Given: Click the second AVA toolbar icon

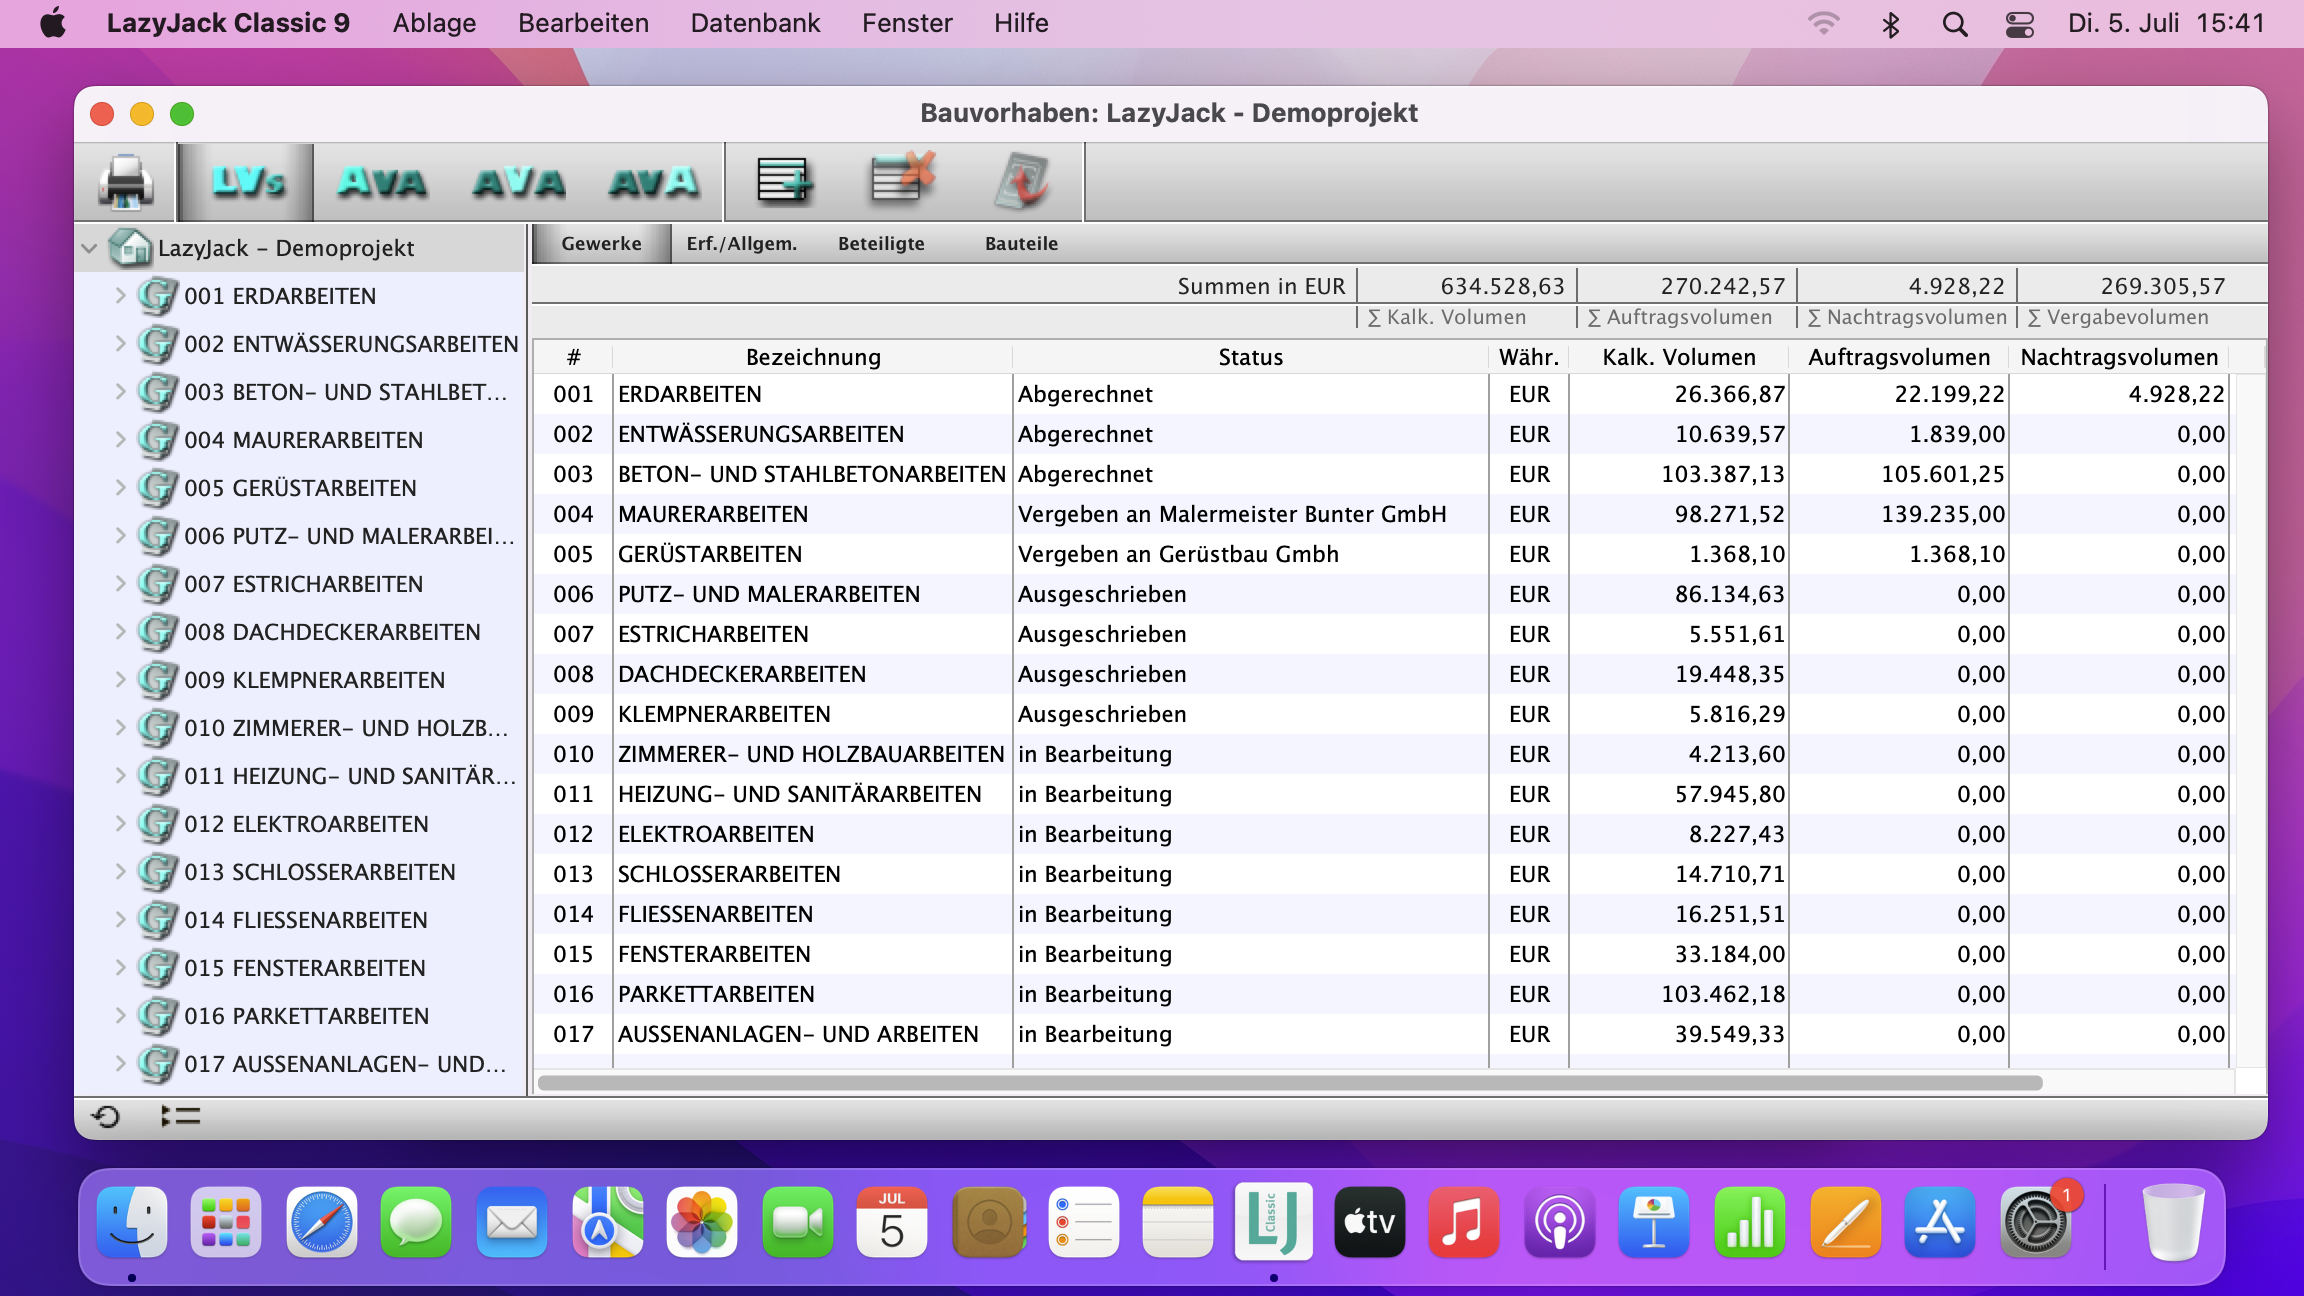Looking at the screenshot, I should coord(518,182).
